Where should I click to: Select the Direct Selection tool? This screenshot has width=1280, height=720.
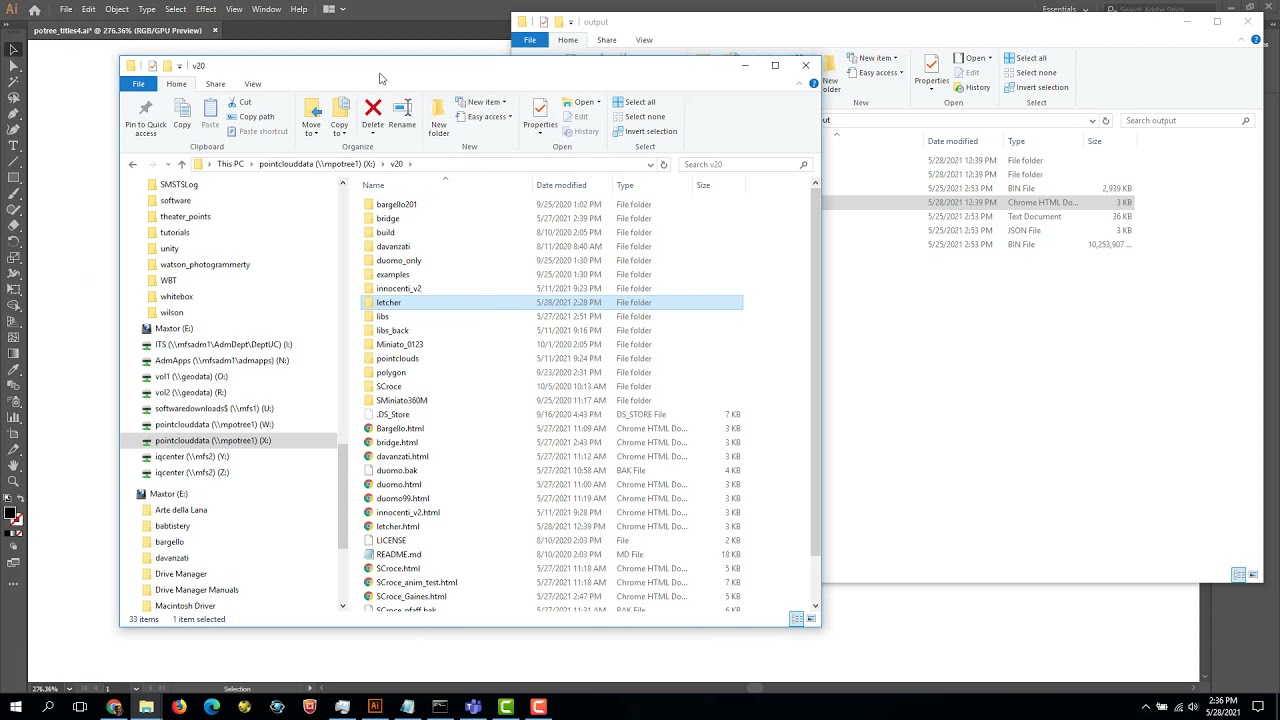coord(13,65)
